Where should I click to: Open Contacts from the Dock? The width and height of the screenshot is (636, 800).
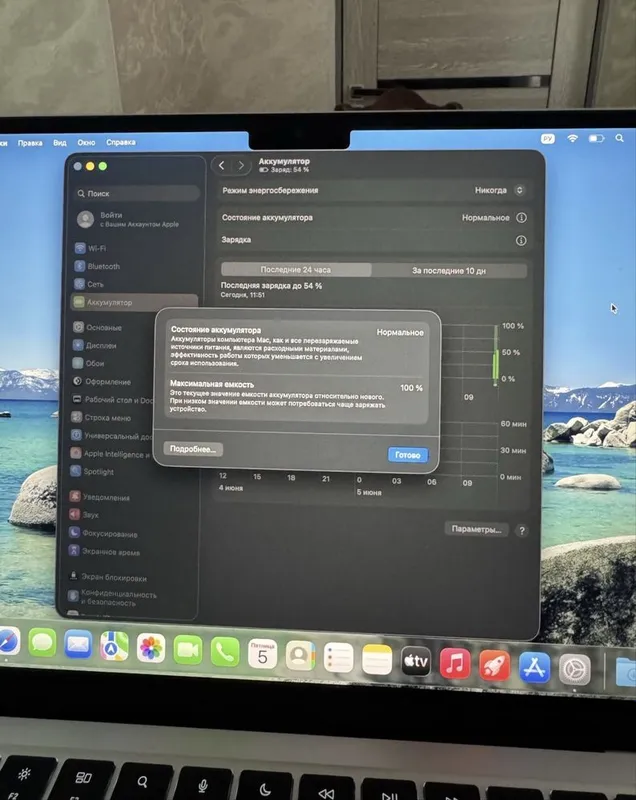point(300,655)
